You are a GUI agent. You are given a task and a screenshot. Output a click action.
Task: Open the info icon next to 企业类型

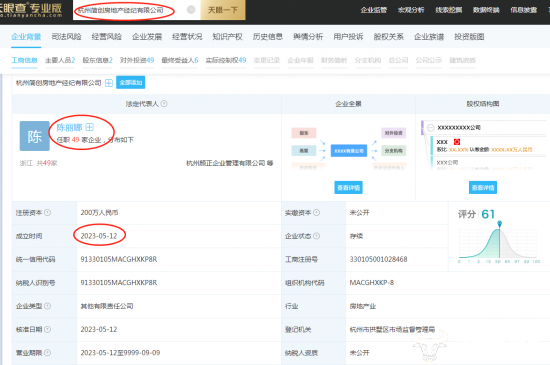pos(47,306)
